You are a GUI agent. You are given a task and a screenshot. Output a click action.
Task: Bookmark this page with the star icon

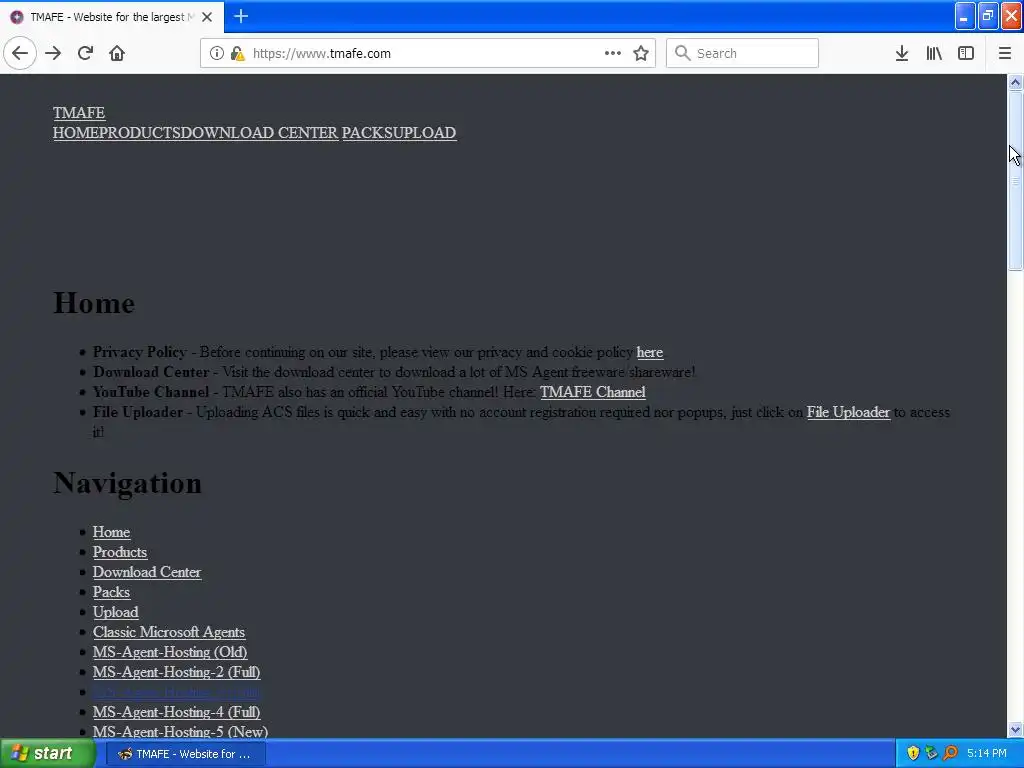click(x=641, y=53)
